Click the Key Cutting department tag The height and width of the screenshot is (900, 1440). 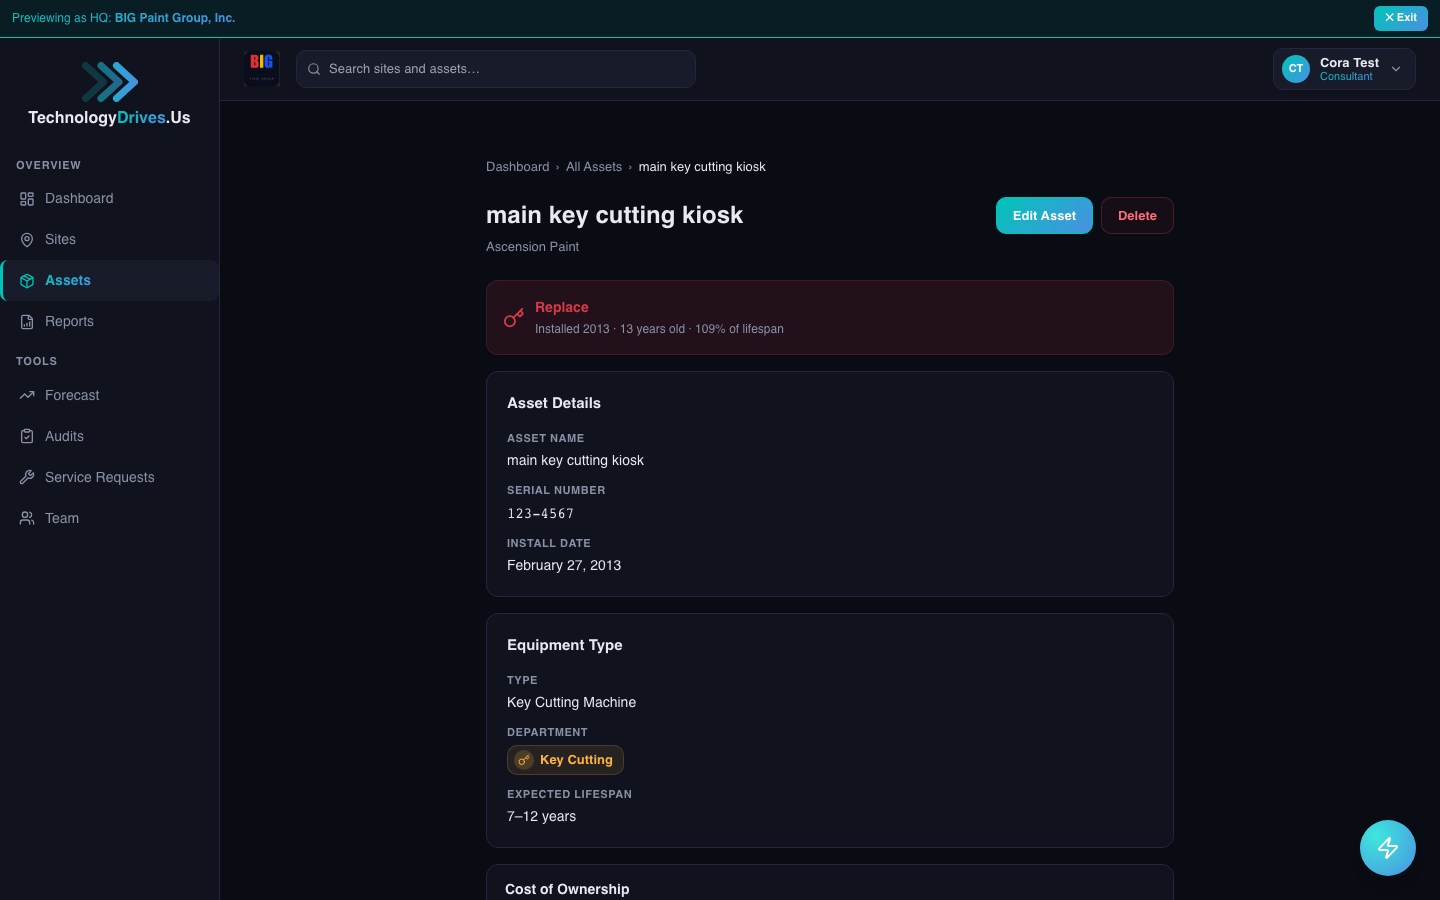click(565, 760)
